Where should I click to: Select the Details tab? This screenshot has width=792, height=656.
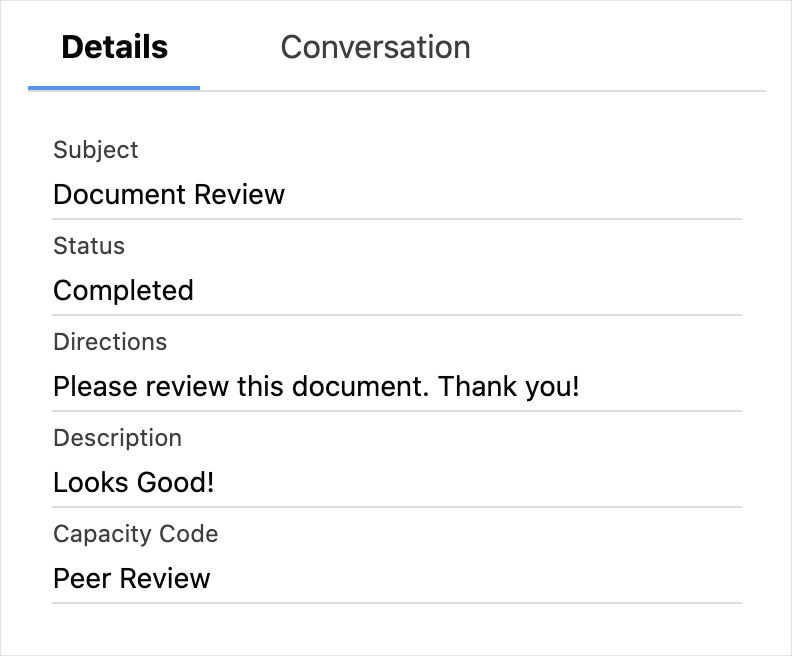[x=114, y=47]
